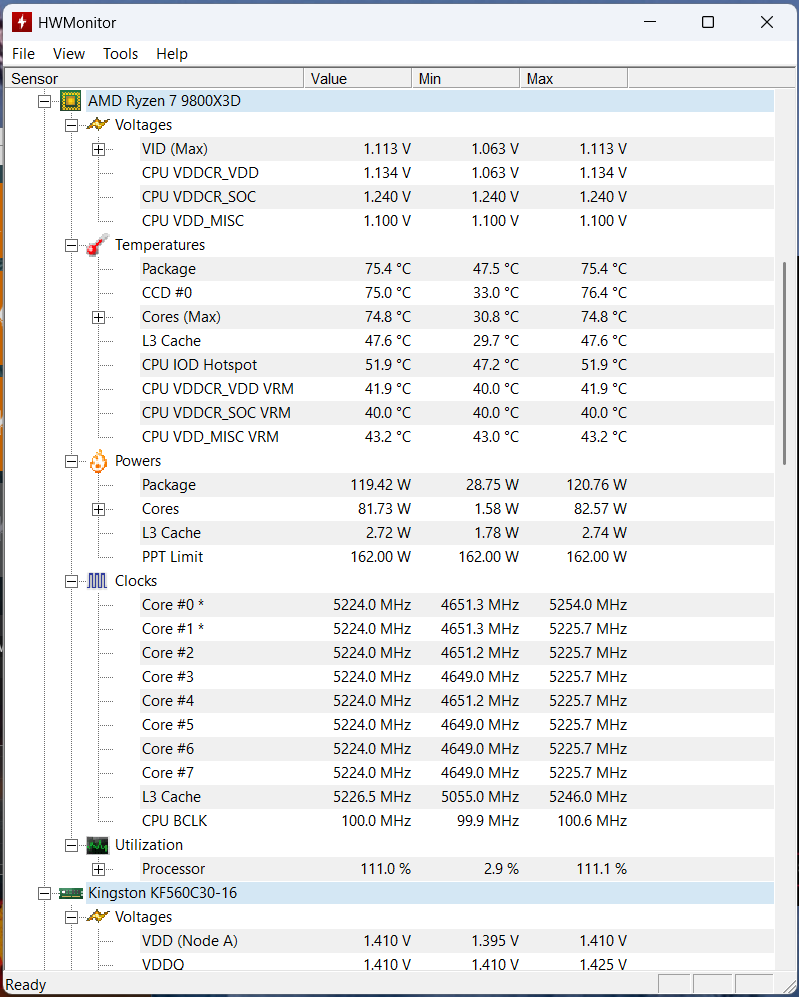Select the CPU VDDCR_VDD VRM row
Image resolution: width=799 pixels, height=997 pixels.
(456, 389)
